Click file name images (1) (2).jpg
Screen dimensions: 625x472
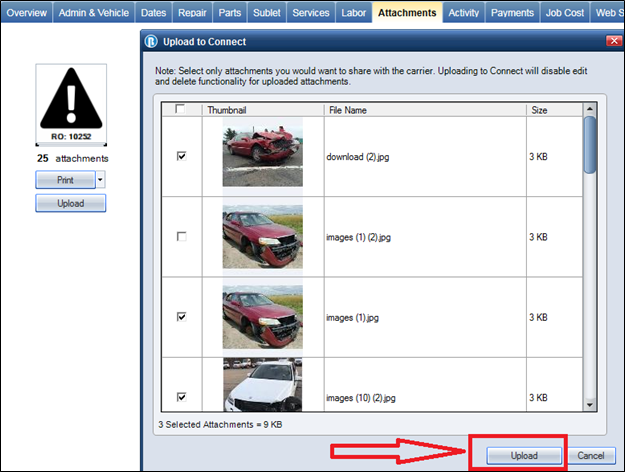(x=358, y=237)
